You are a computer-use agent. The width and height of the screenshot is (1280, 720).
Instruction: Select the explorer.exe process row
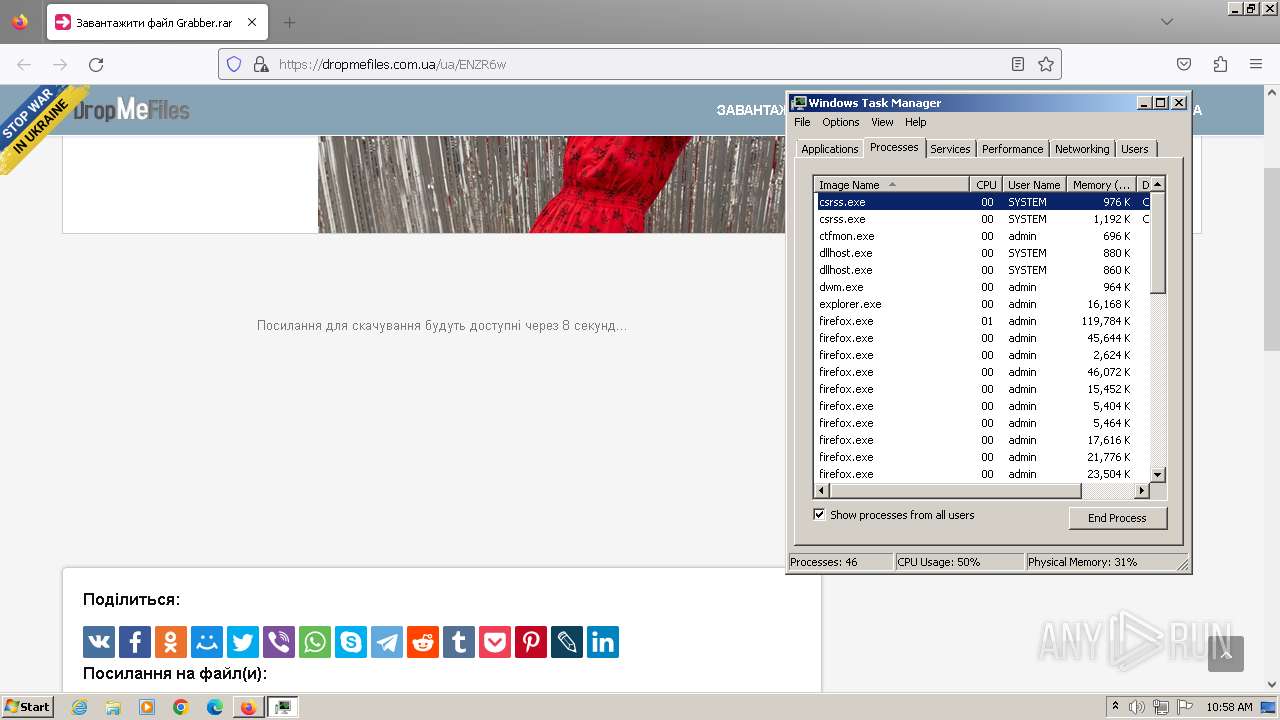tap(982, 304)
